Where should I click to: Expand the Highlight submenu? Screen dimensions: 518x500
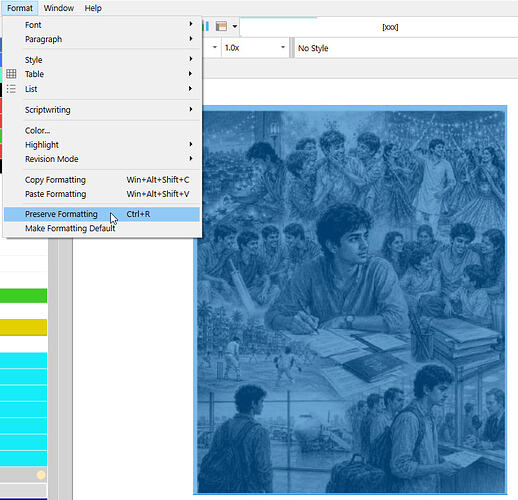(102, 145)
